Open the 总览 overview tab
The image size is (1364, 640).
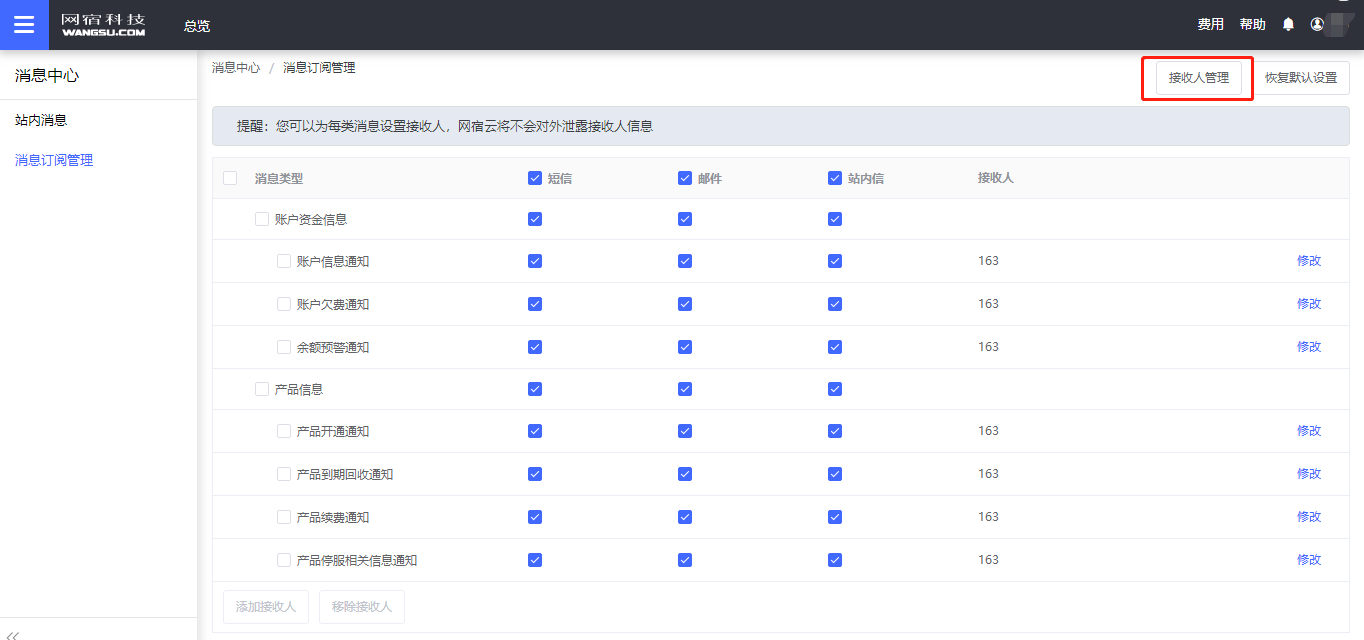(x=197, y=25)
